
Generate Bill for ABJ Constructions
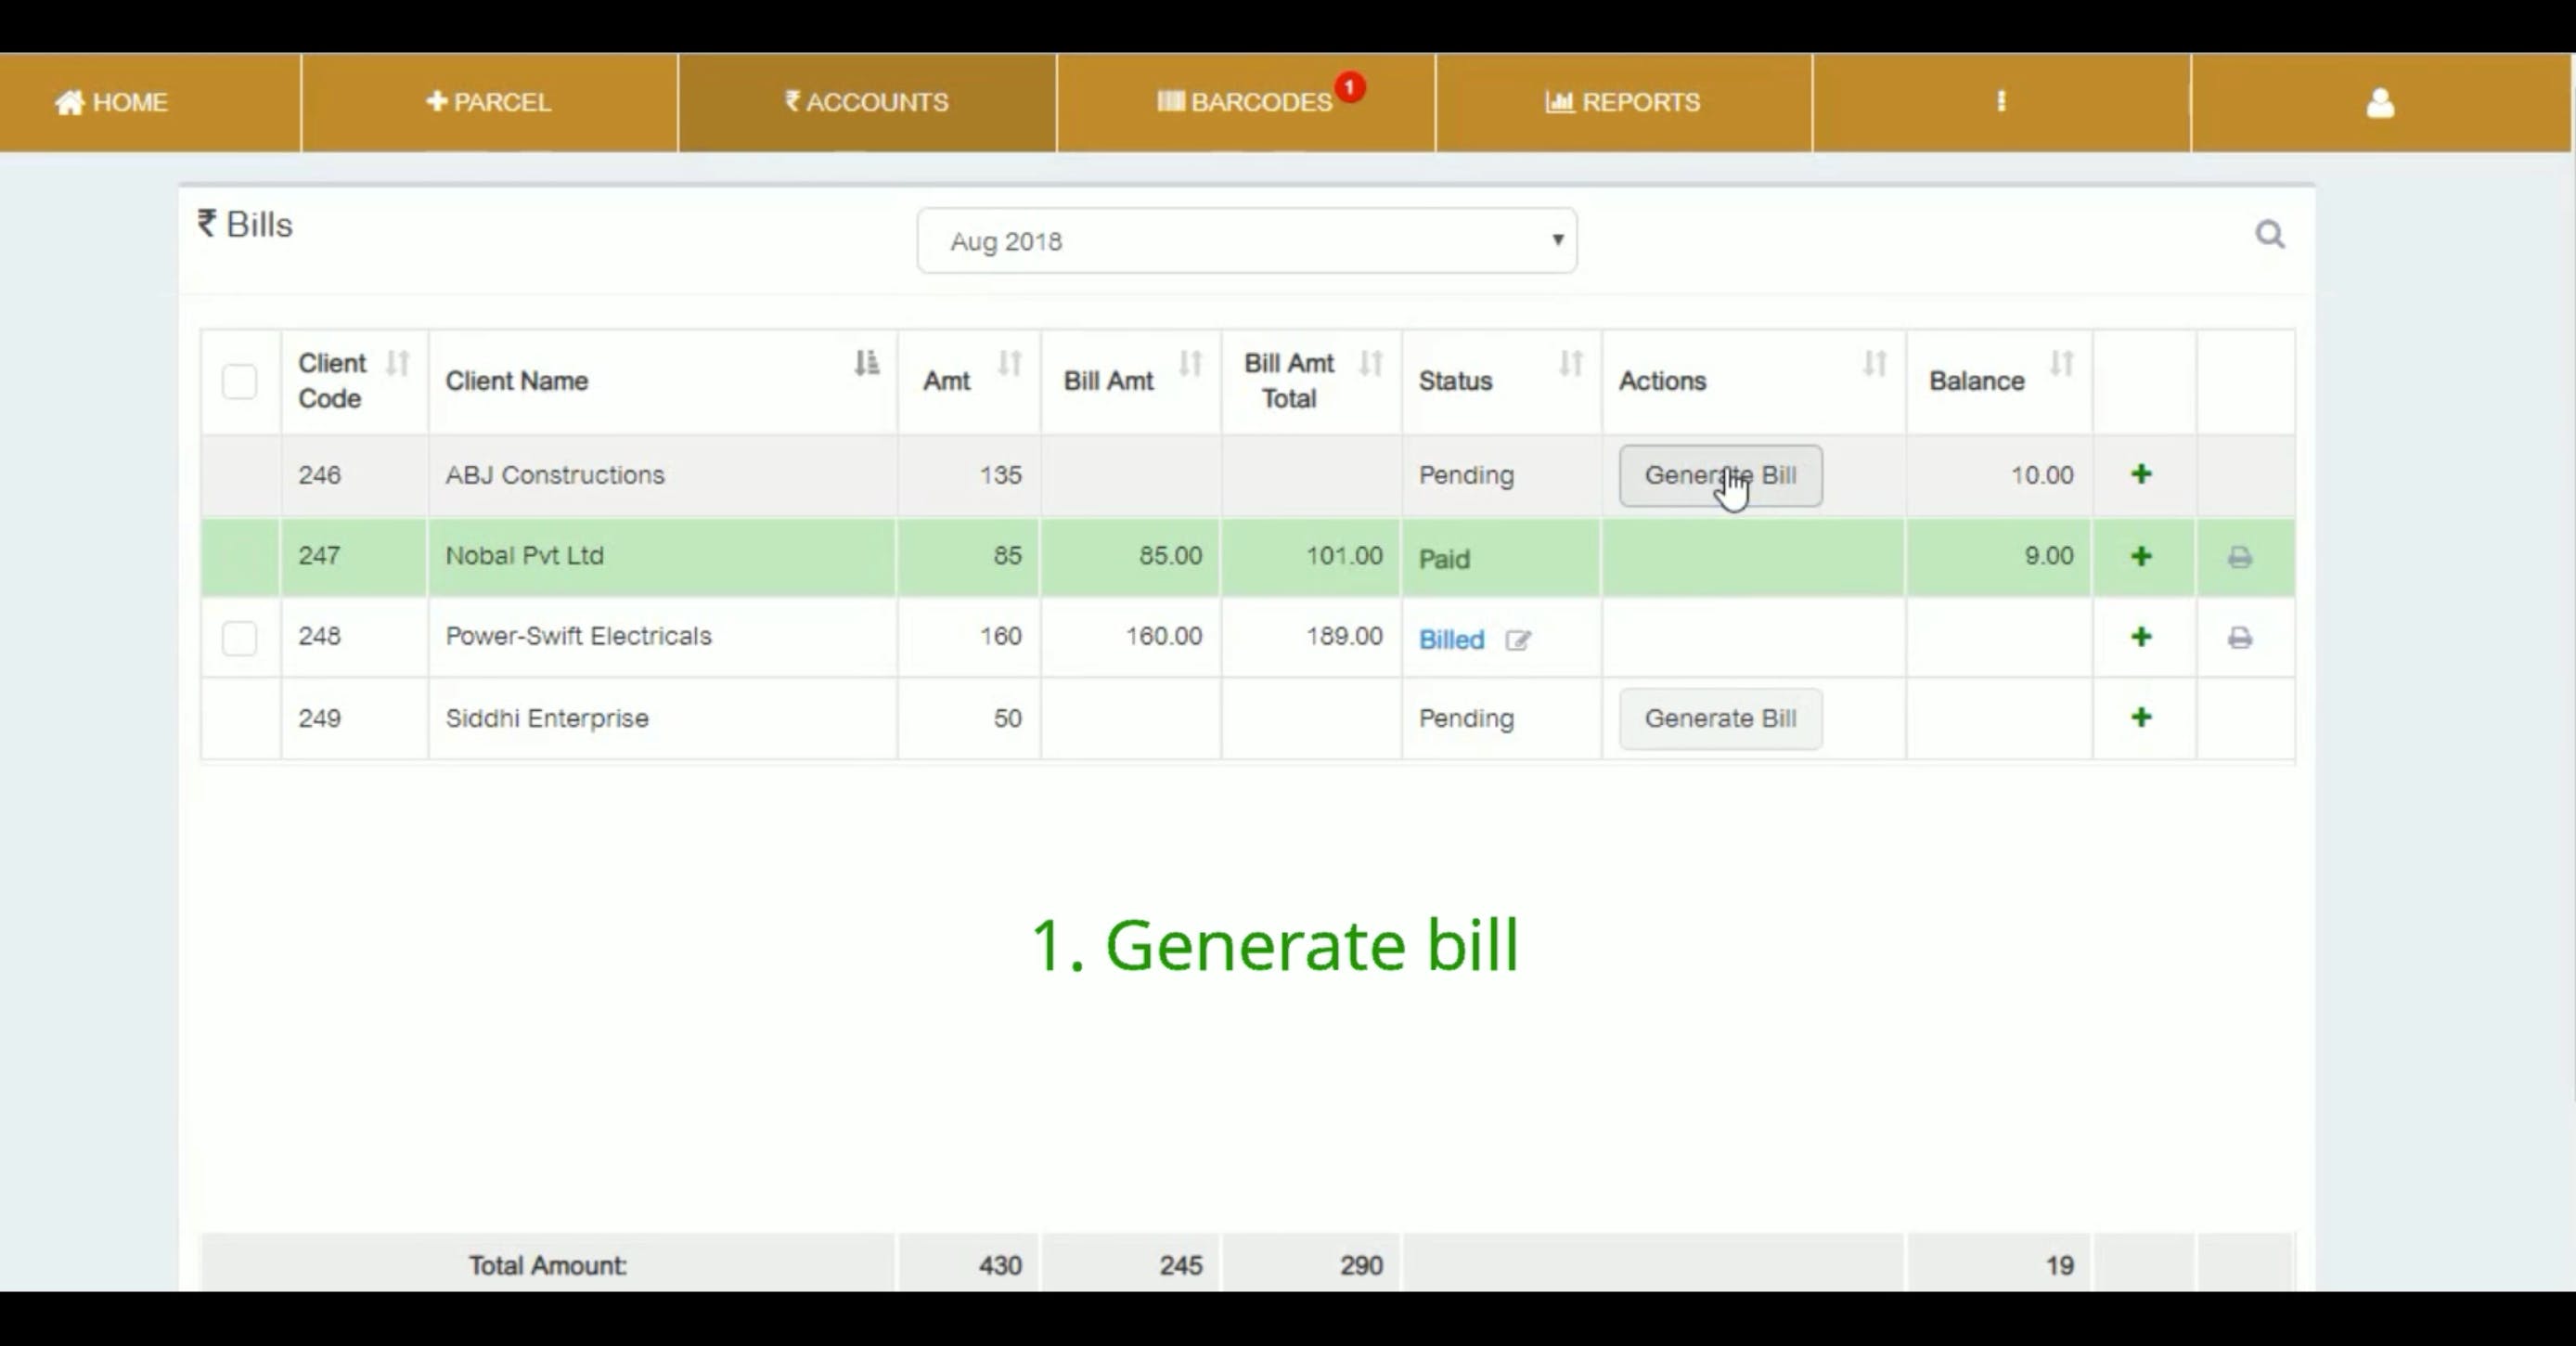point(1720,475)
